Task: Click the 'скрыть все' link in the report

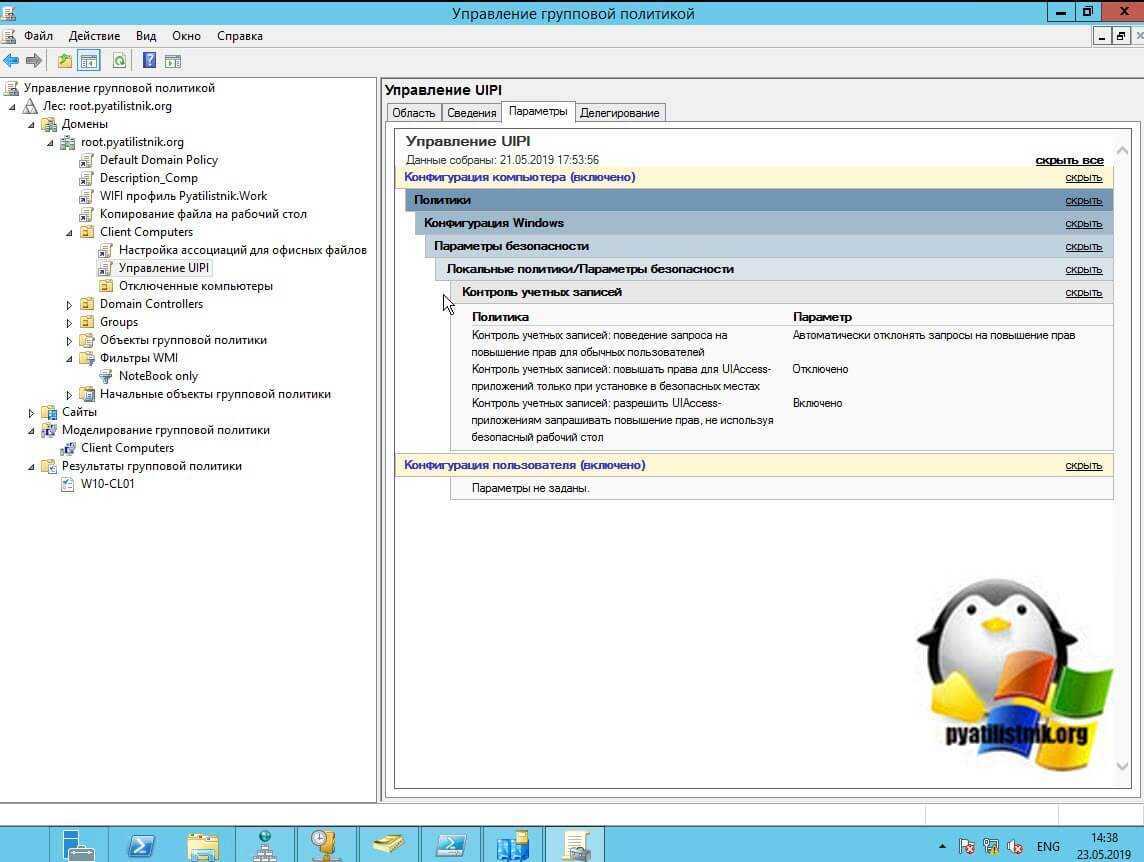Action: (x=1069, y=160)
